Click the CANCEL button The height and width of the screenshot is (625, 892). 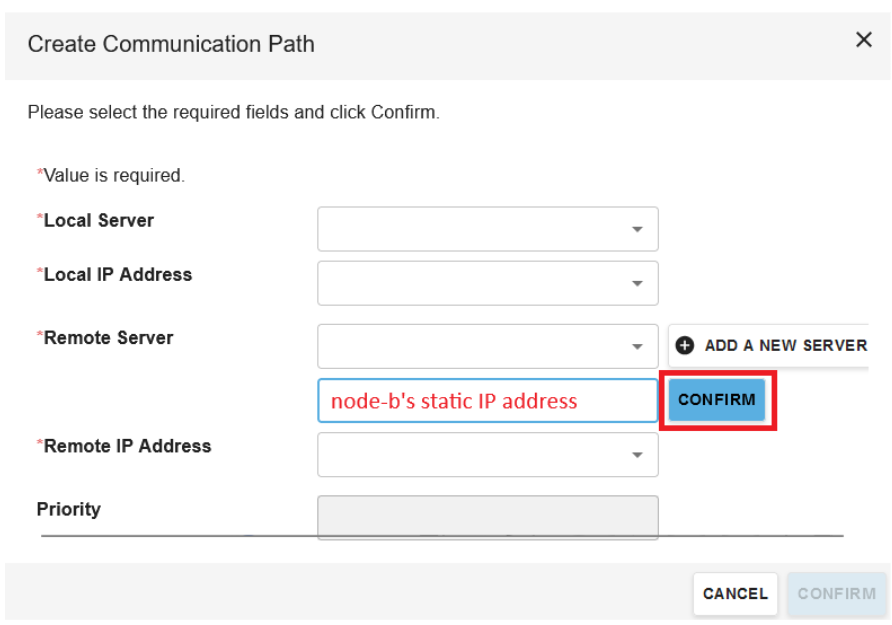click(735, 593)
